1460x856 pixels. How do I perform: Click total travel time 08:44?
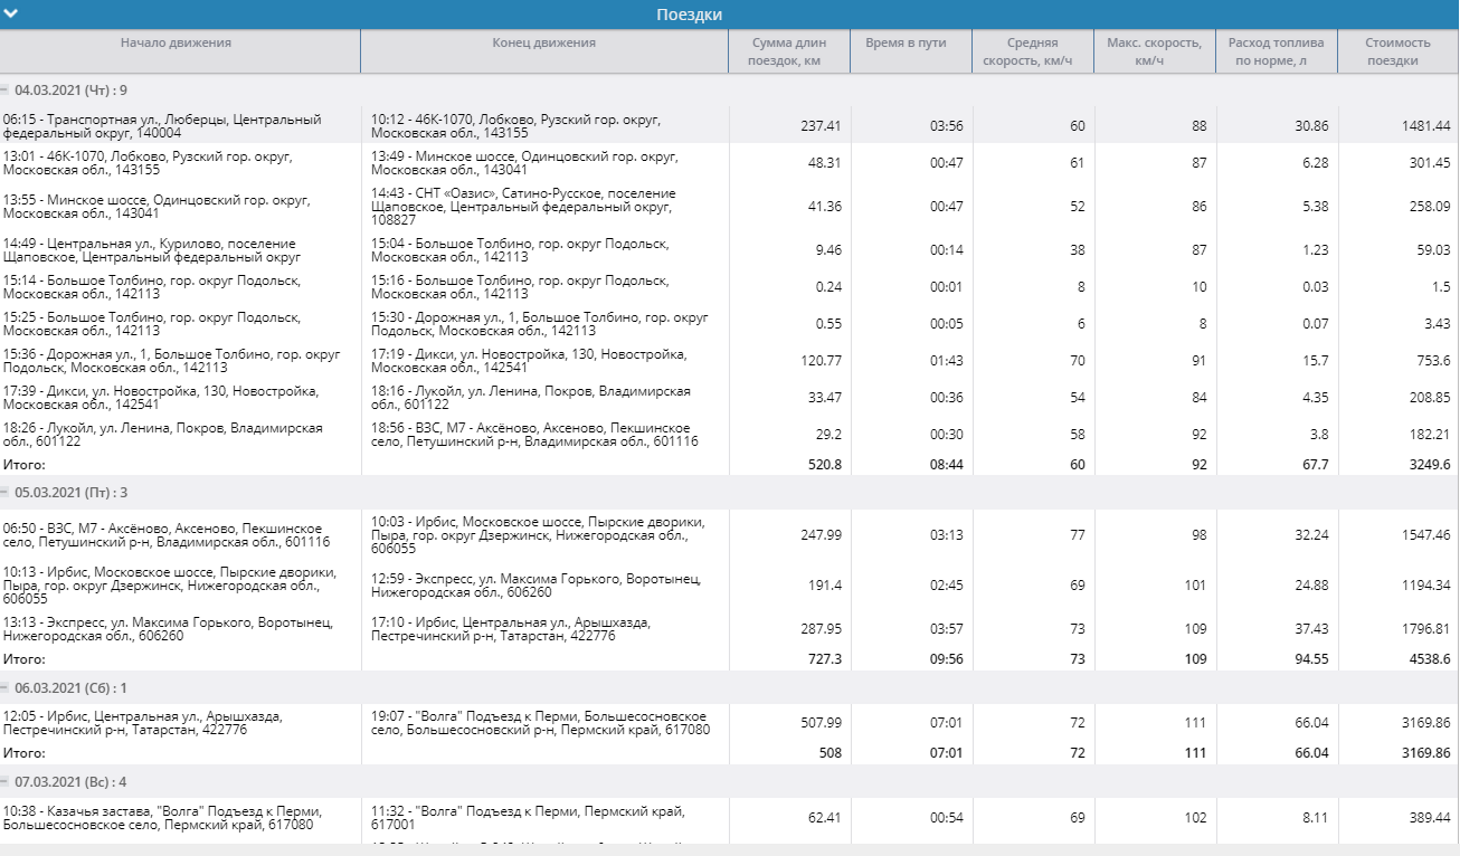coord(946,465)
